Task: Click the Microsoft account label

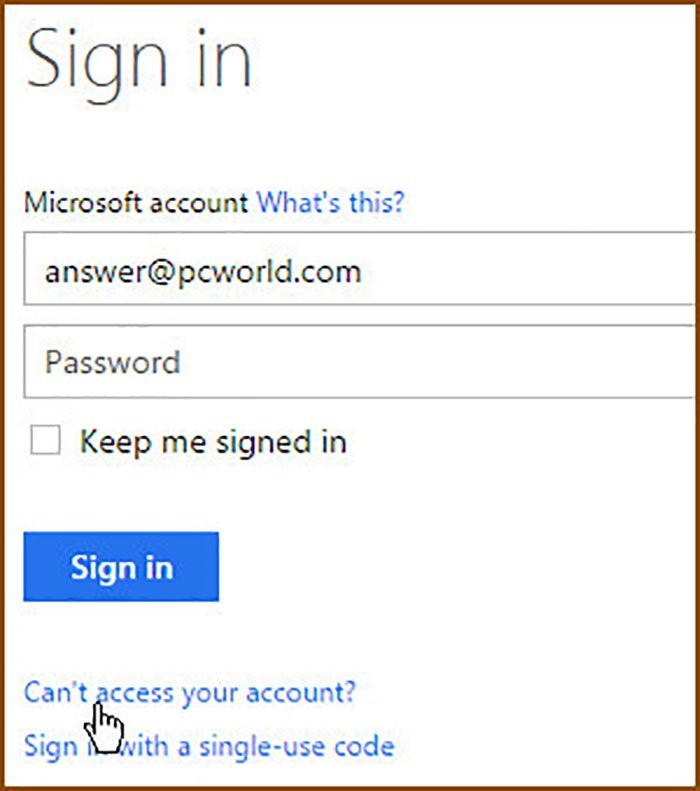Action: (136, 203)
